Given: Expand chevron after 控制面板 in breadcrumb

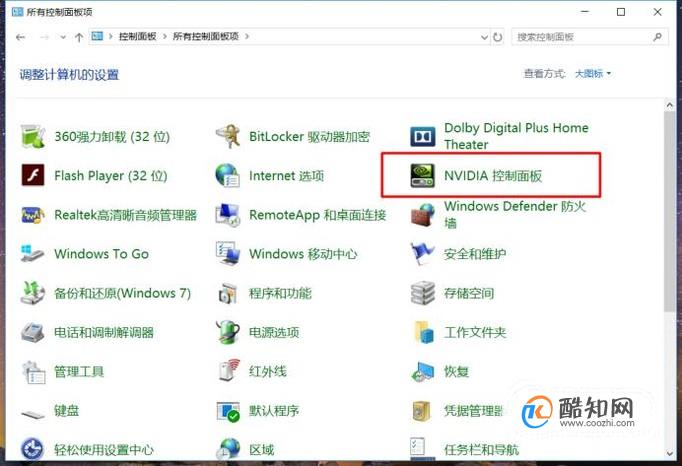Looking at the screenshot, I should point(165,37).
